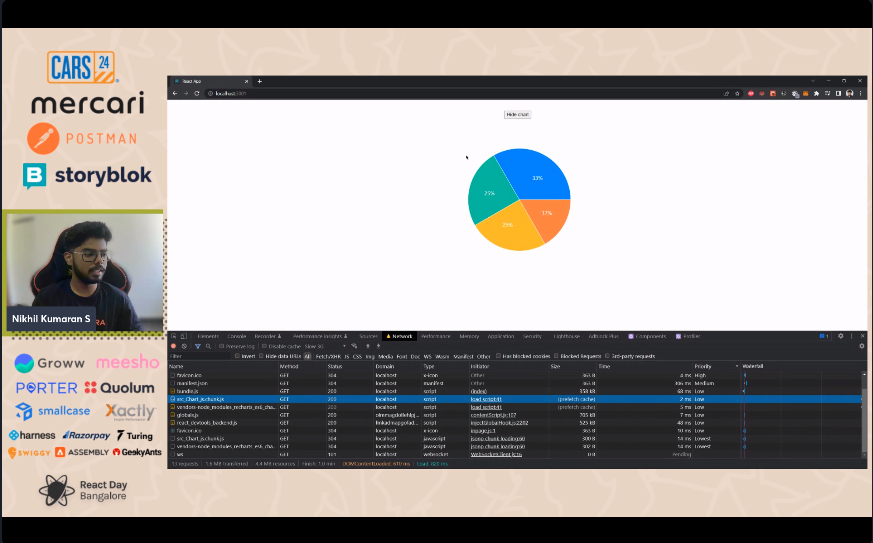Open contentScript.js initiator link
Viewport: 873px width, 543px height.
pos(493,415)
